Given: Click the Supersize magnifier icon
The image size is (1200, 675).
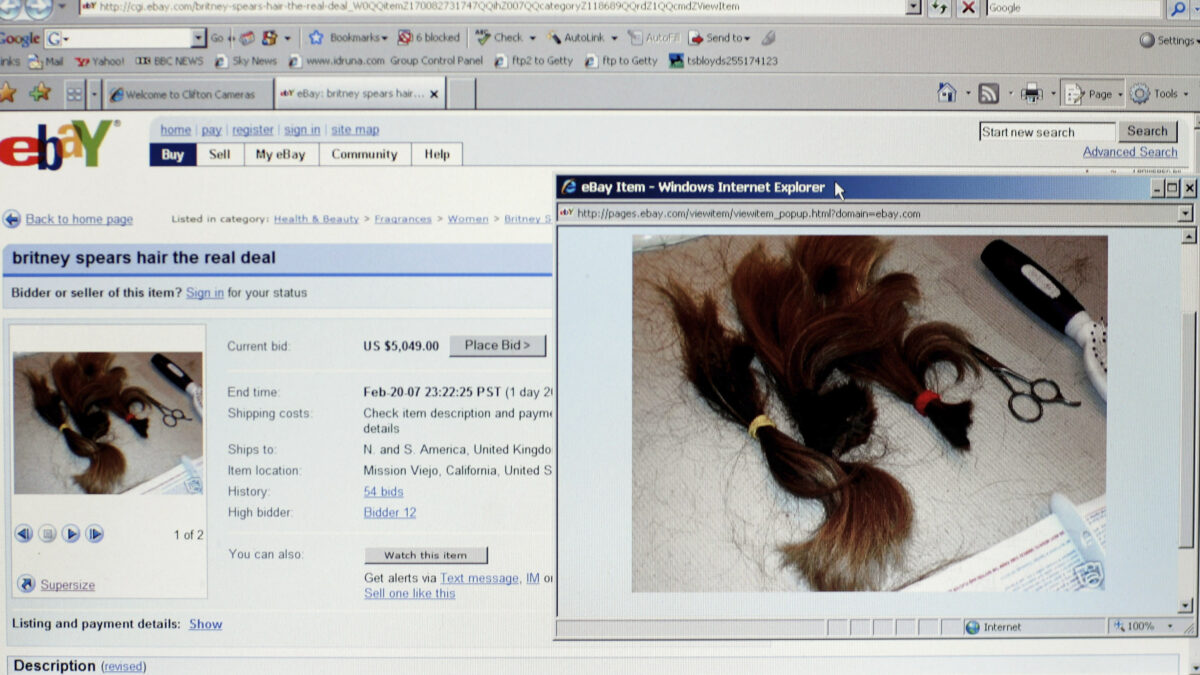Looking at the screenshot, I should [x=26, y=584].
